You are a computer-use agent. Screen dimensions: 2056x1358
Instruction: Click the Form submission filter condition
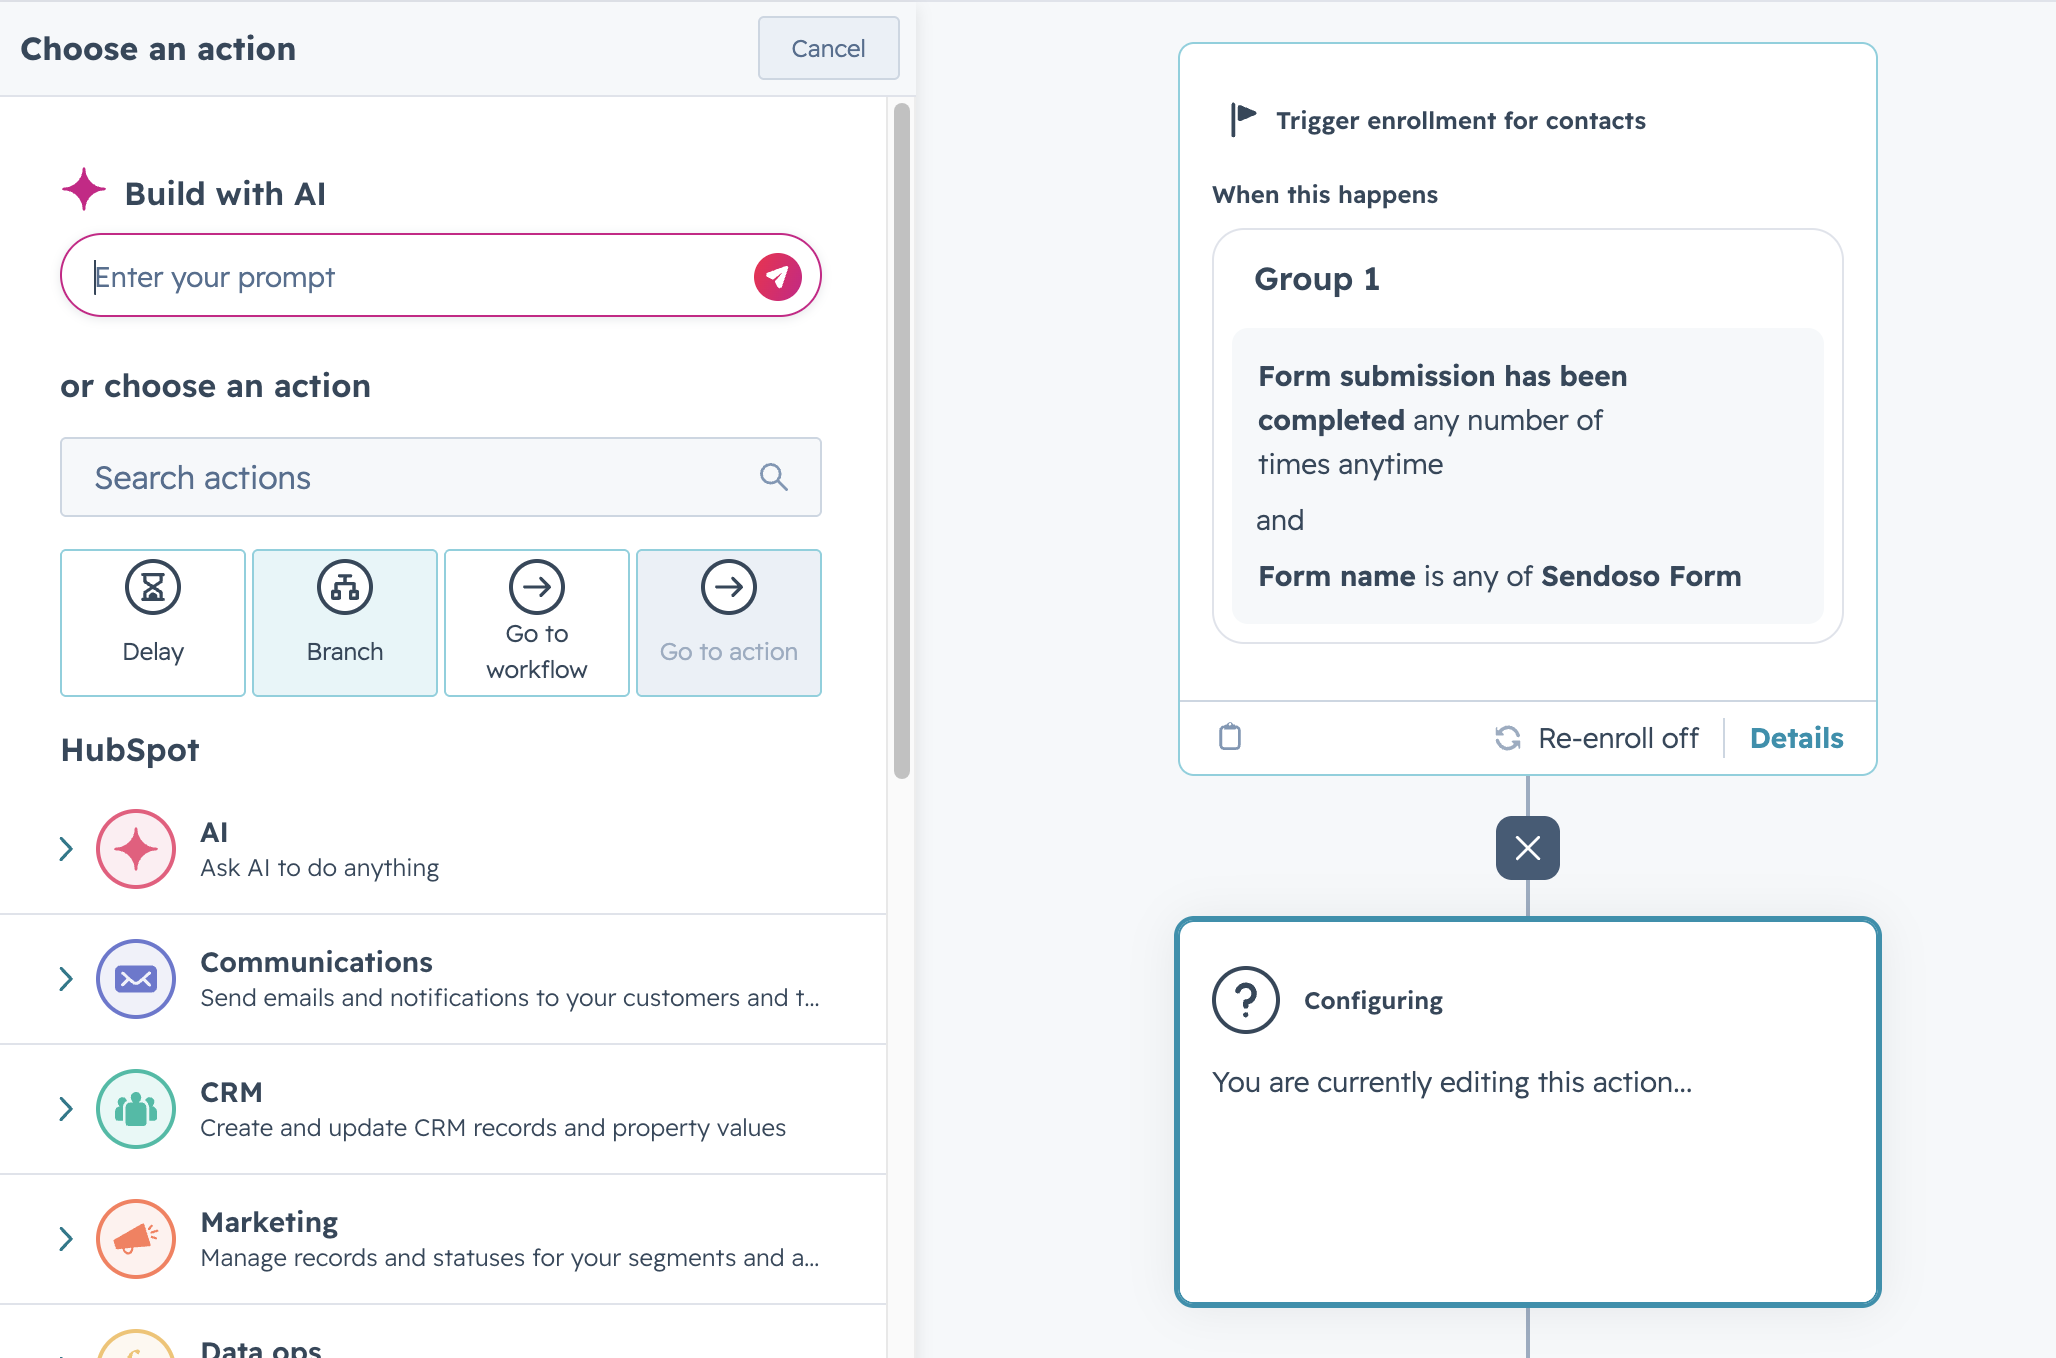[x=1443, y=420]
